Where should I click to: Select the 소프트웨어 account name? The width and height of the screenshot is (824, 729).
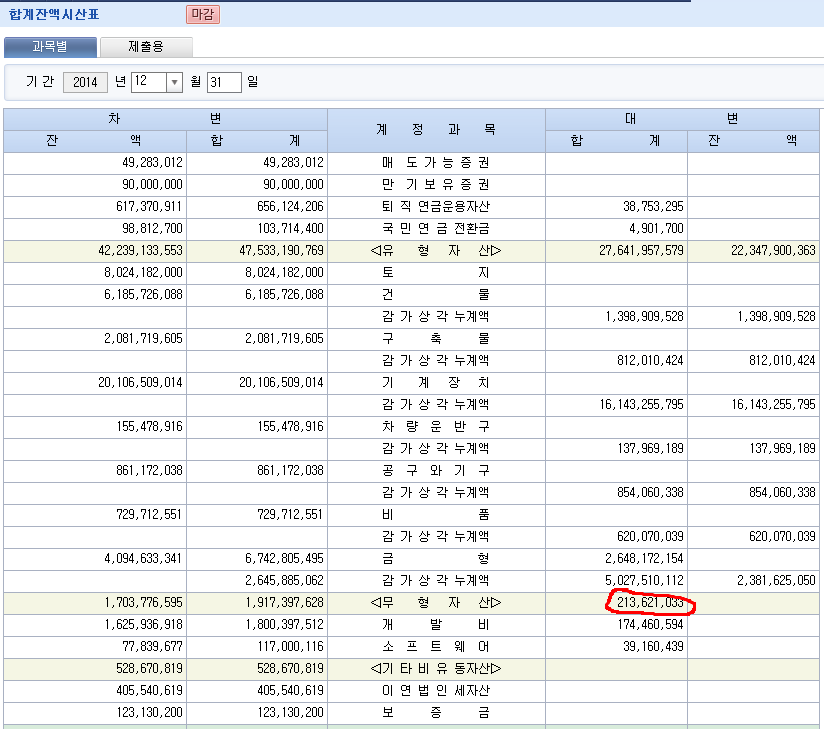pos(436,647)
